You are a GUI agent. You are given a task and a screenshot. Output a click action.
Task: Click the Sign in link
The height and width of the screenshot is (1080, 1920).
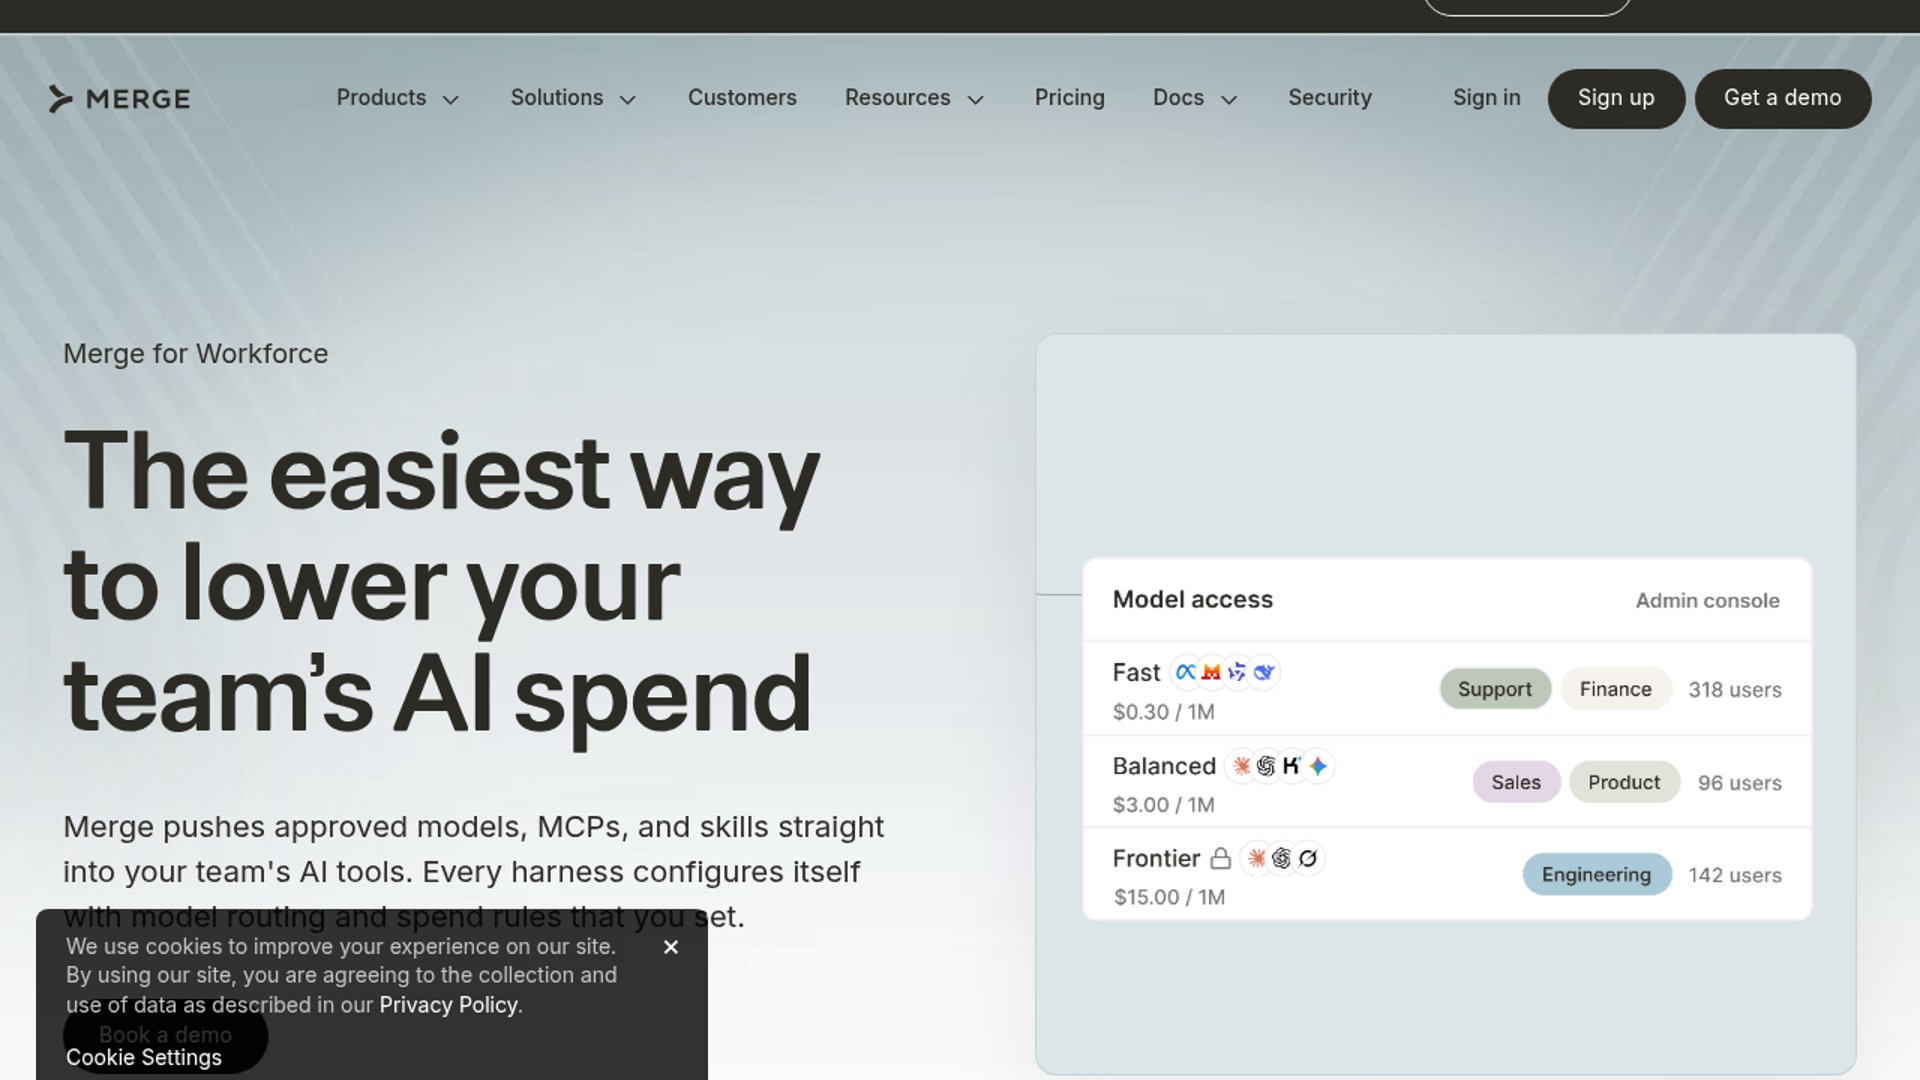click(1486, 98)
